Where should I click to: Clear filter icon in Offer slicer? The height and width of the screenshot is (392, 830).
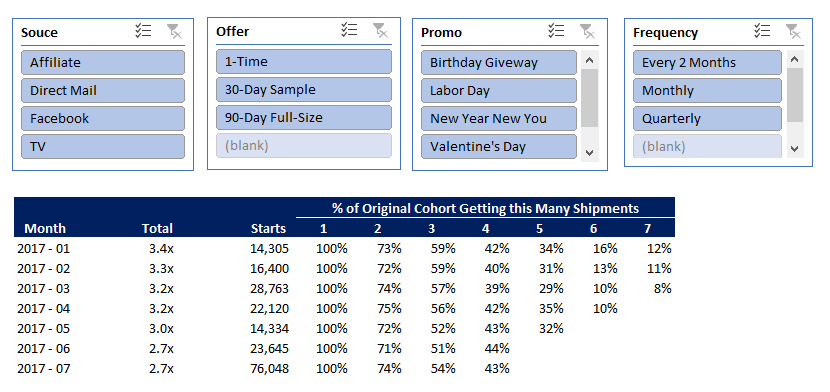point(380,30)
